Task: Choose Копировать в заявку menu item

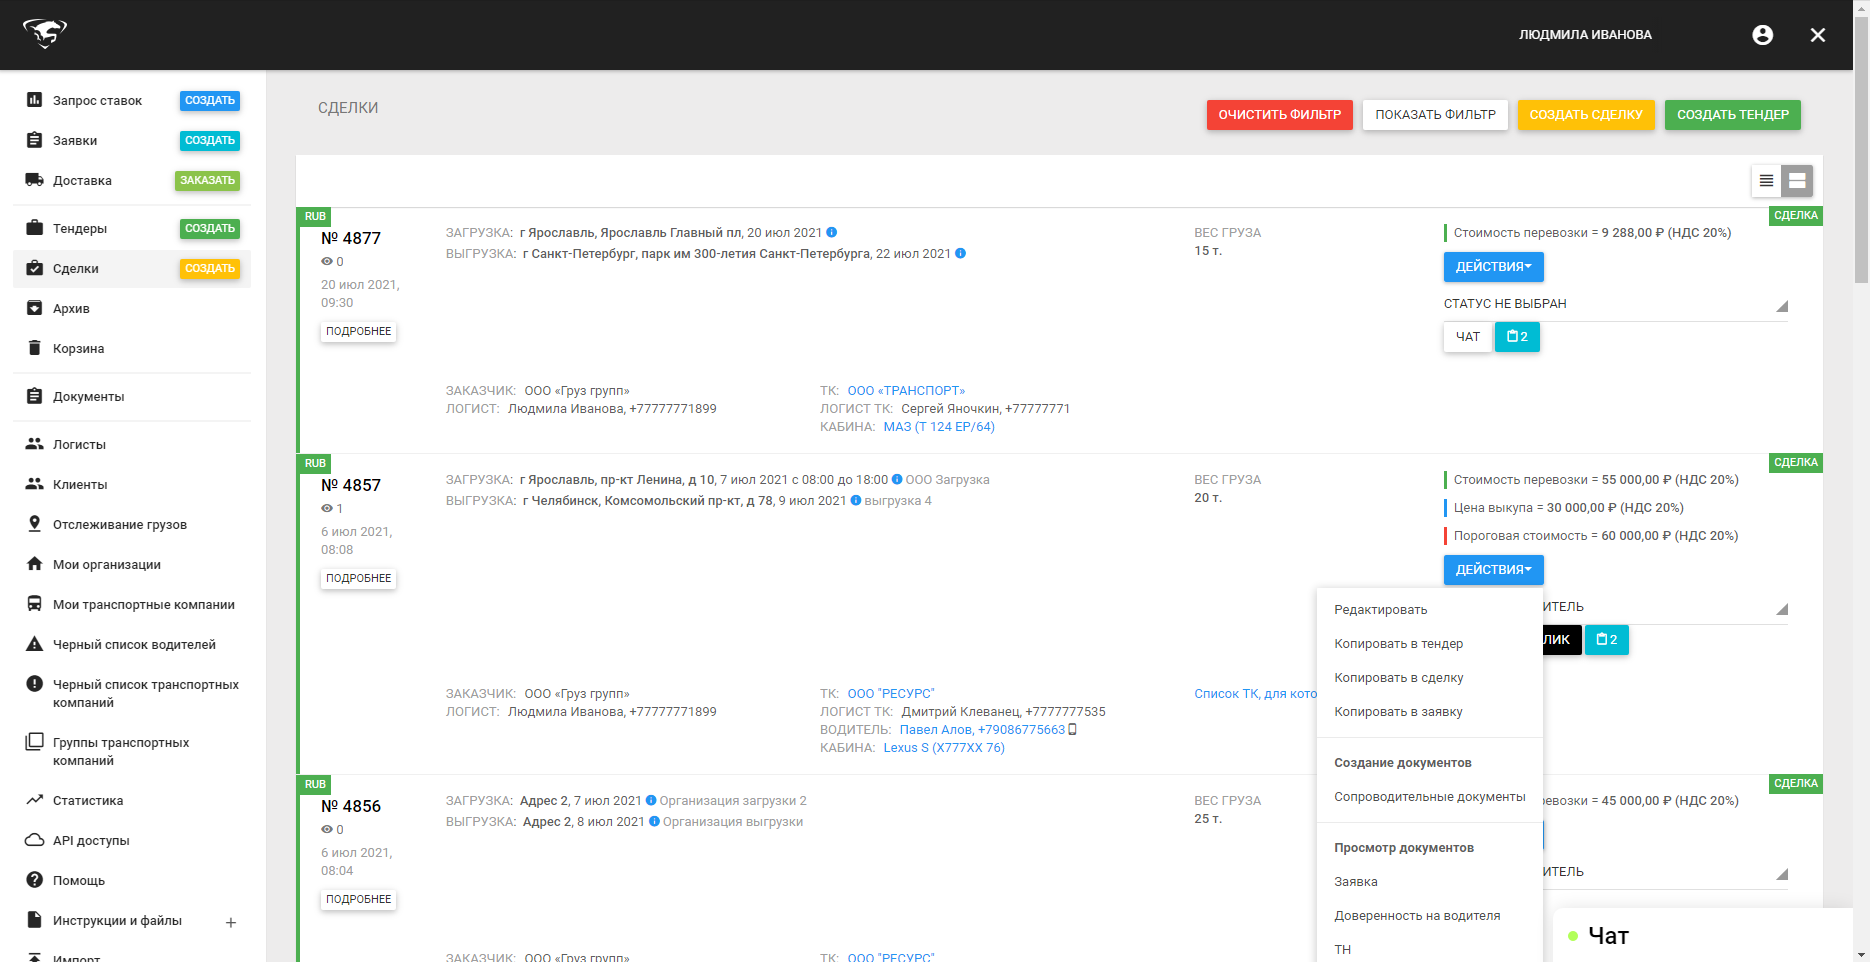Action: click(1430, 712)
